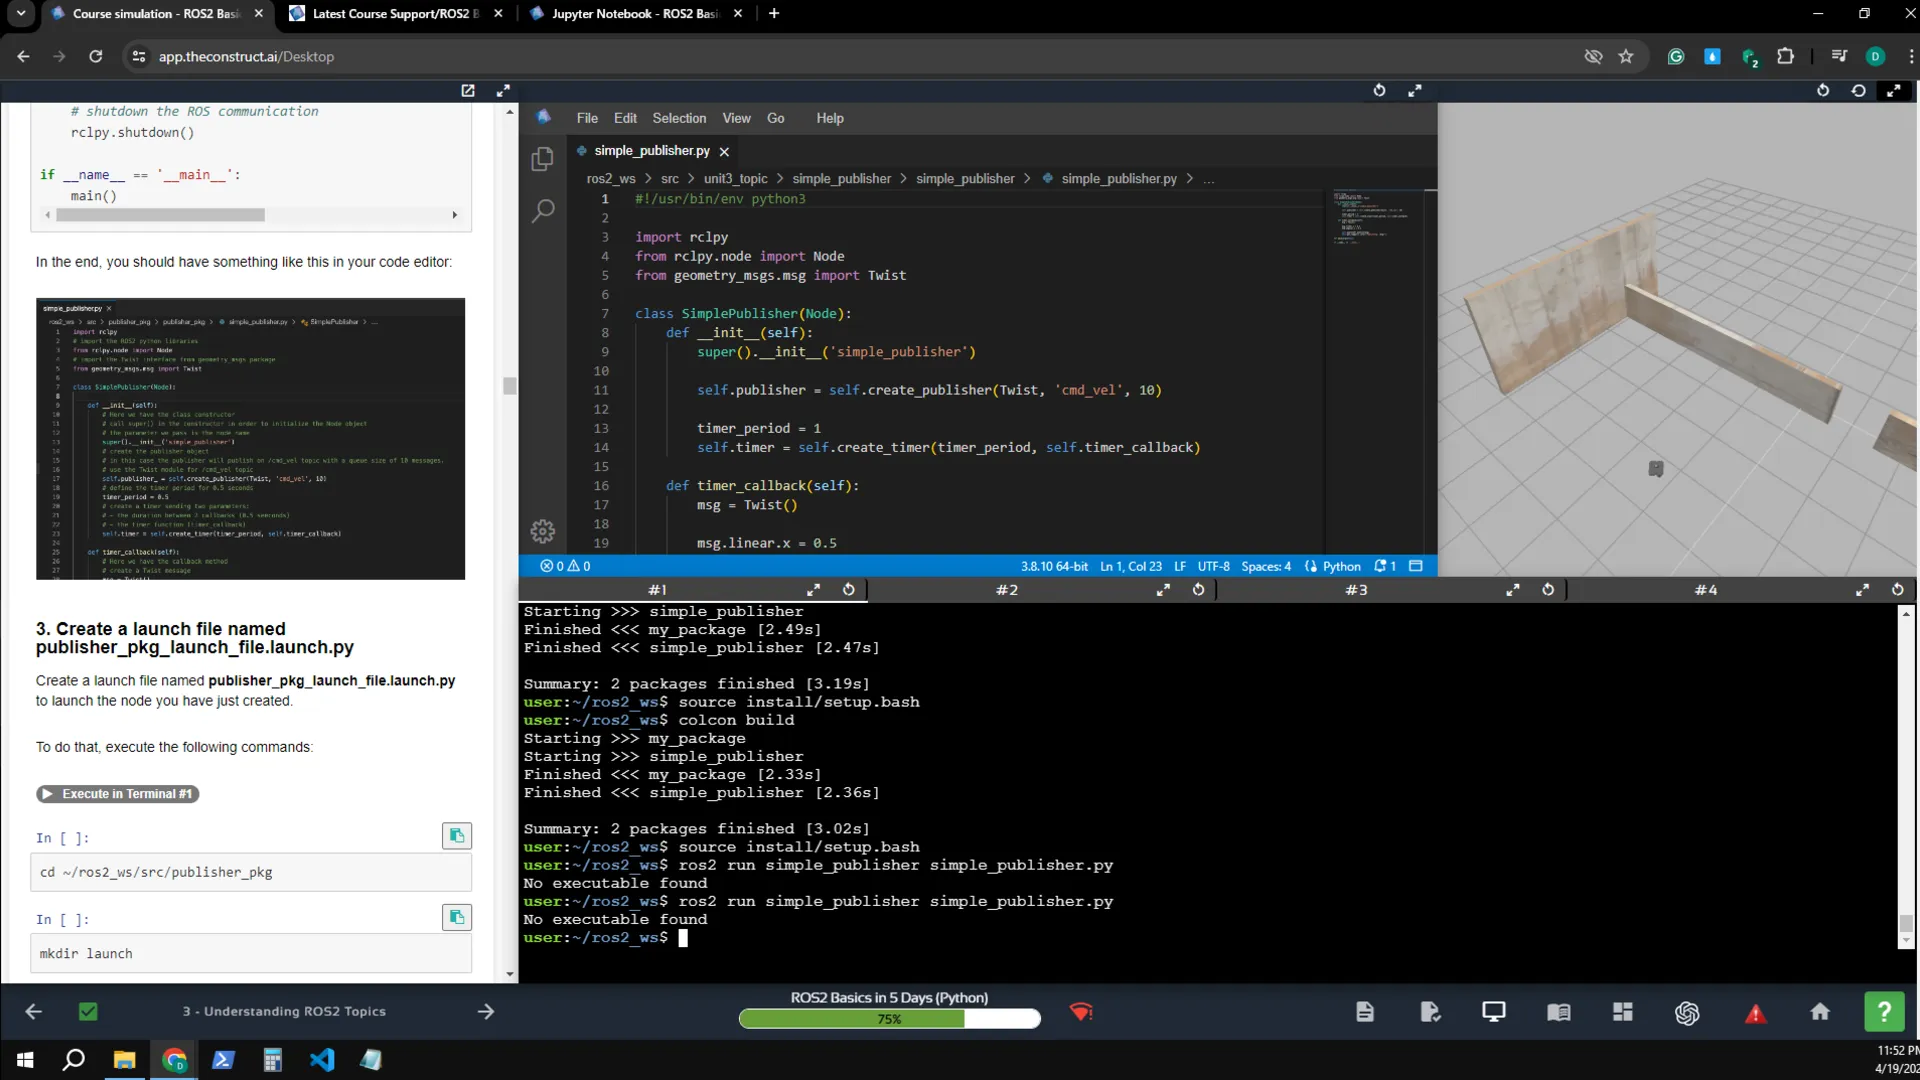Open the tab search dropdown in Chrome
Viewport: 1920px width, 1080px height.
[x=21, y=13]
